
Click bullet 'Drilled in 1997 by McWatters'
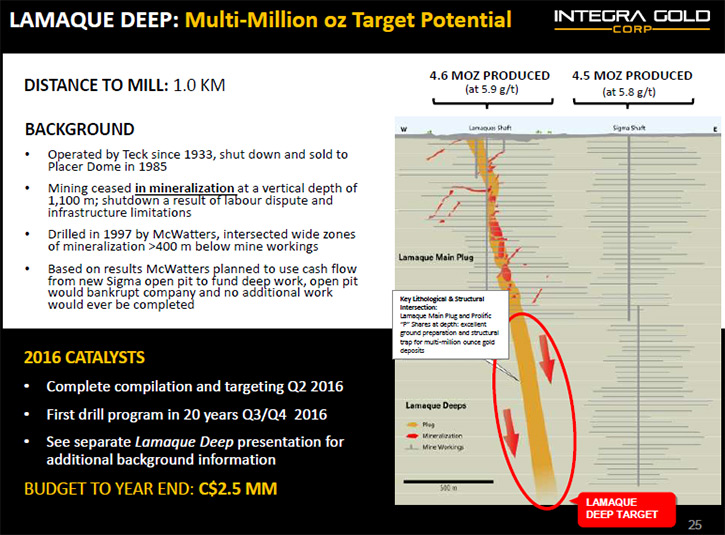[202, 240]
